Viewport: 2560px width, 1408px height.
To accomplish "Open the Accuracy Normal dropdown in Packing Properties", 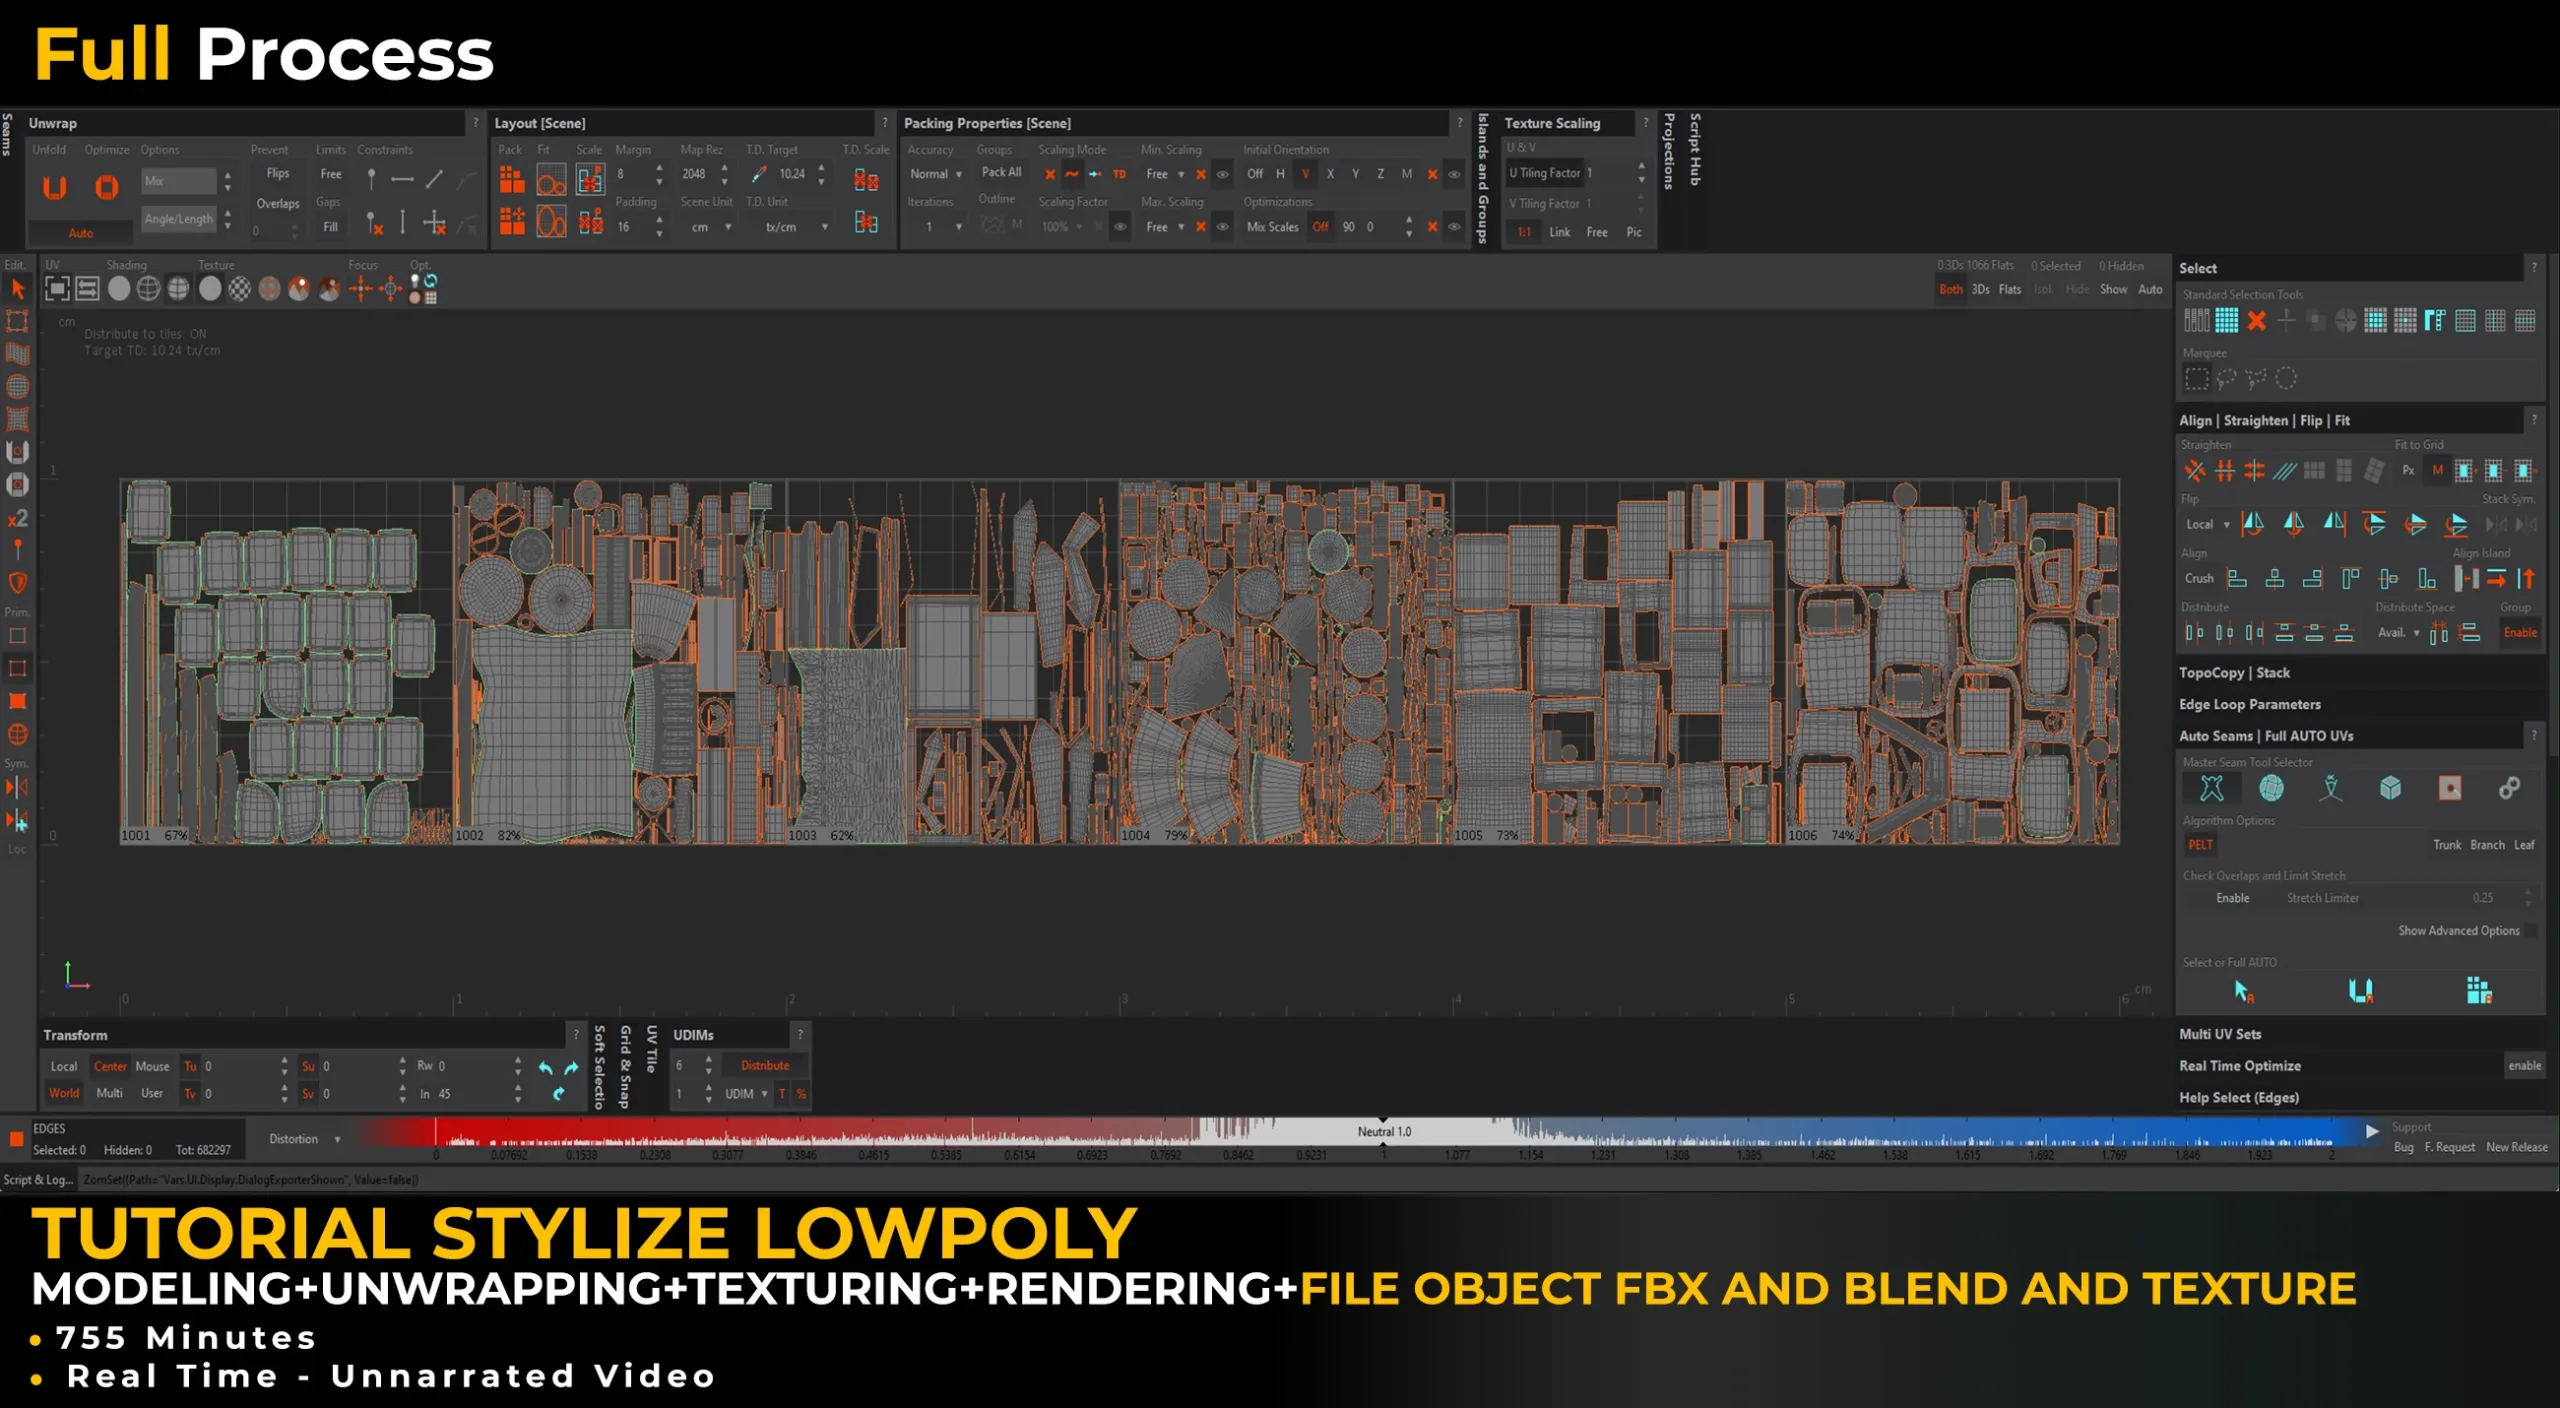I will point(935,173).
